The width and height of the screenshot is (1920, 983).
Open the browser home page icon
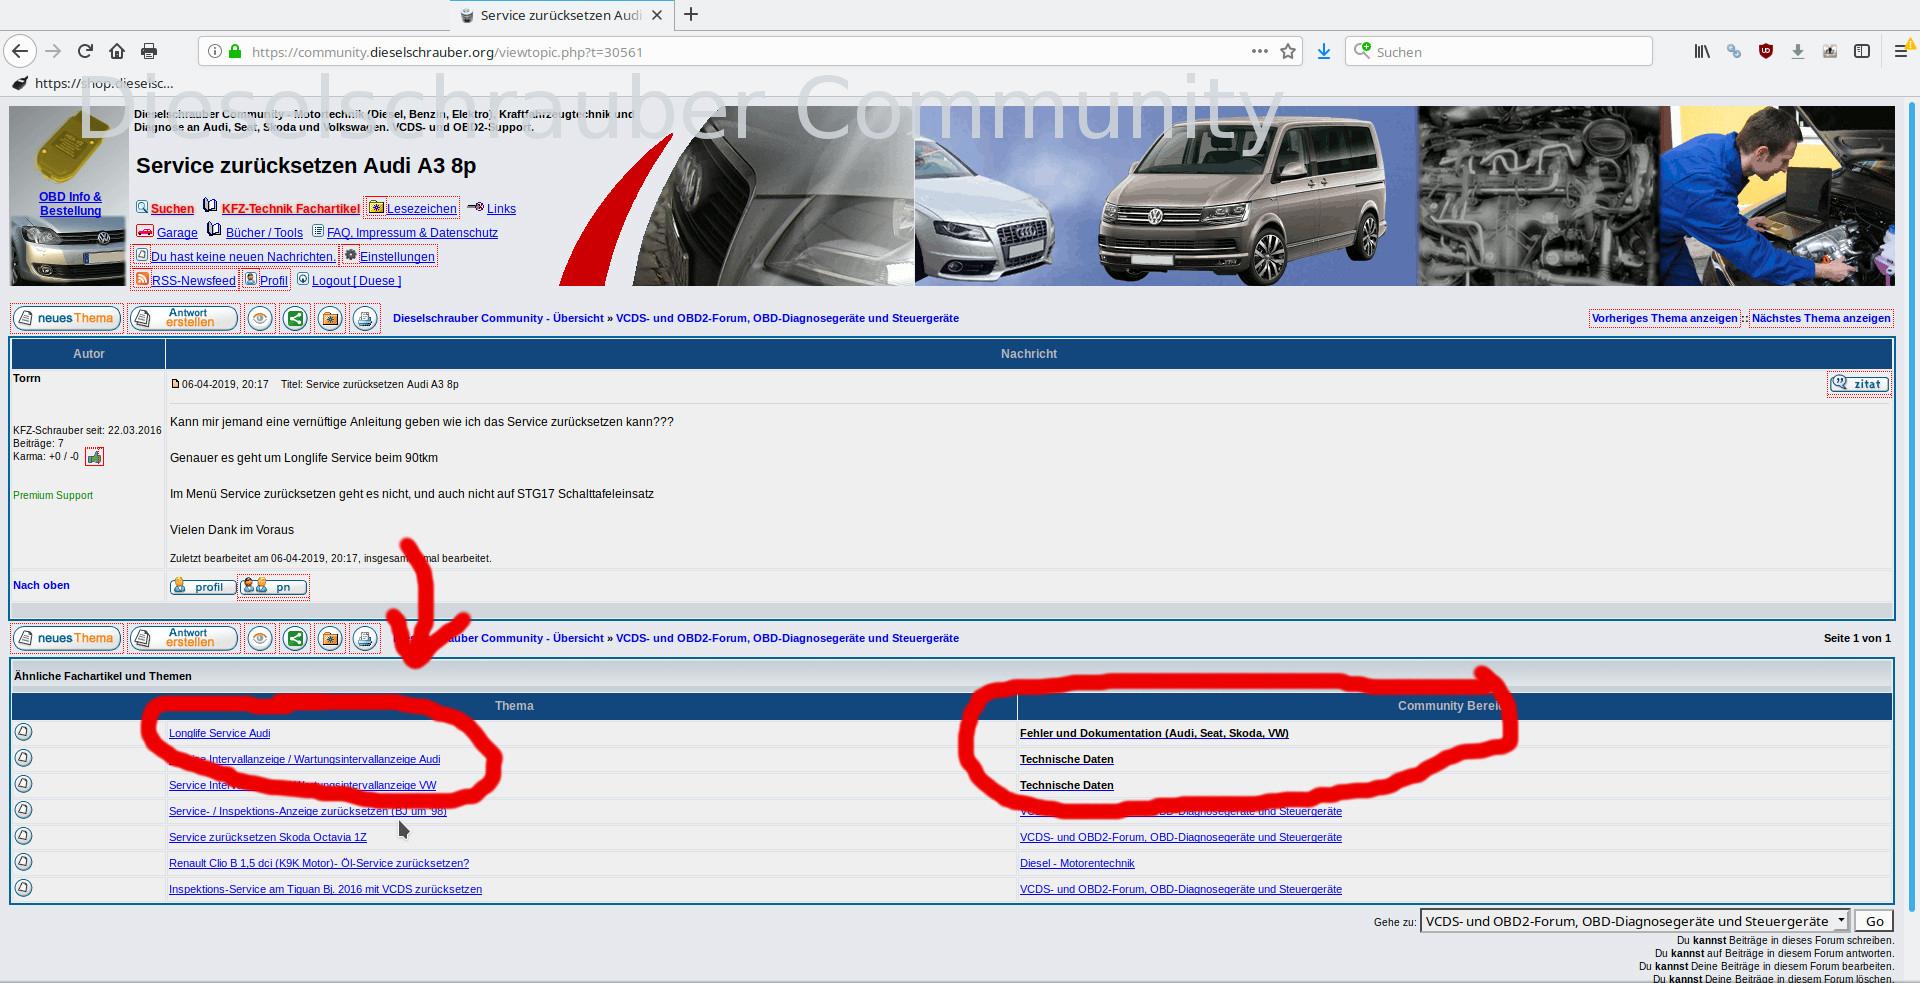(x=117, y=51)
